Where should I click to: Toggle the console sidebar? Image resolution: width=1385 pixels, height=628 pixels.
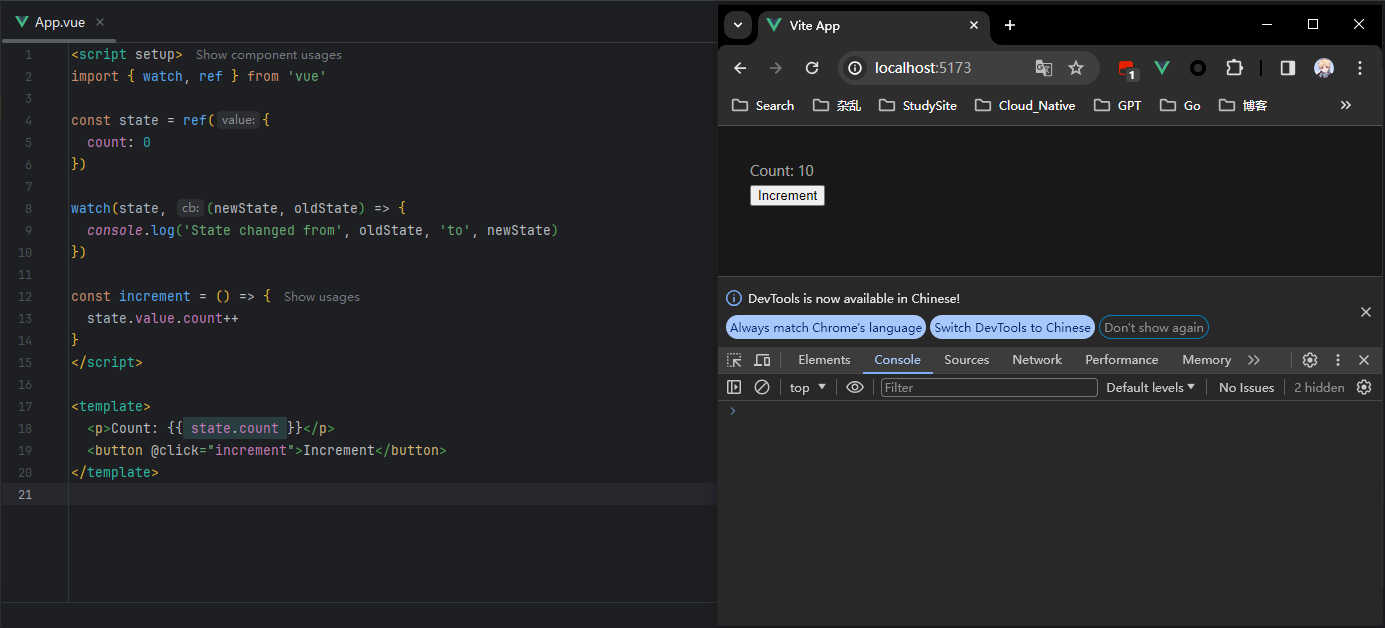(x=734, y=387)
